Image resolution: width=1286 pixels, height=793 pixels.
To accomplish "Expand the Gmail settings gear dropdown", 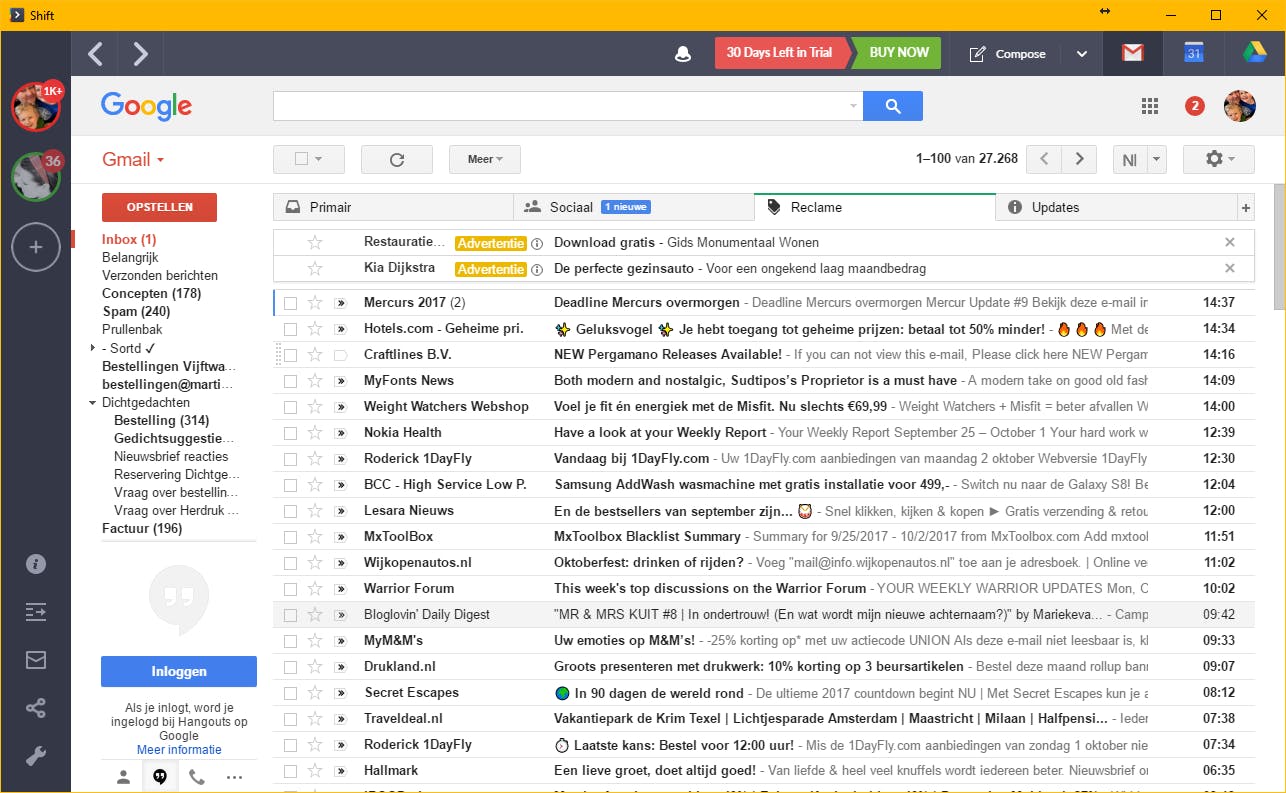I will pos(1218,159).
